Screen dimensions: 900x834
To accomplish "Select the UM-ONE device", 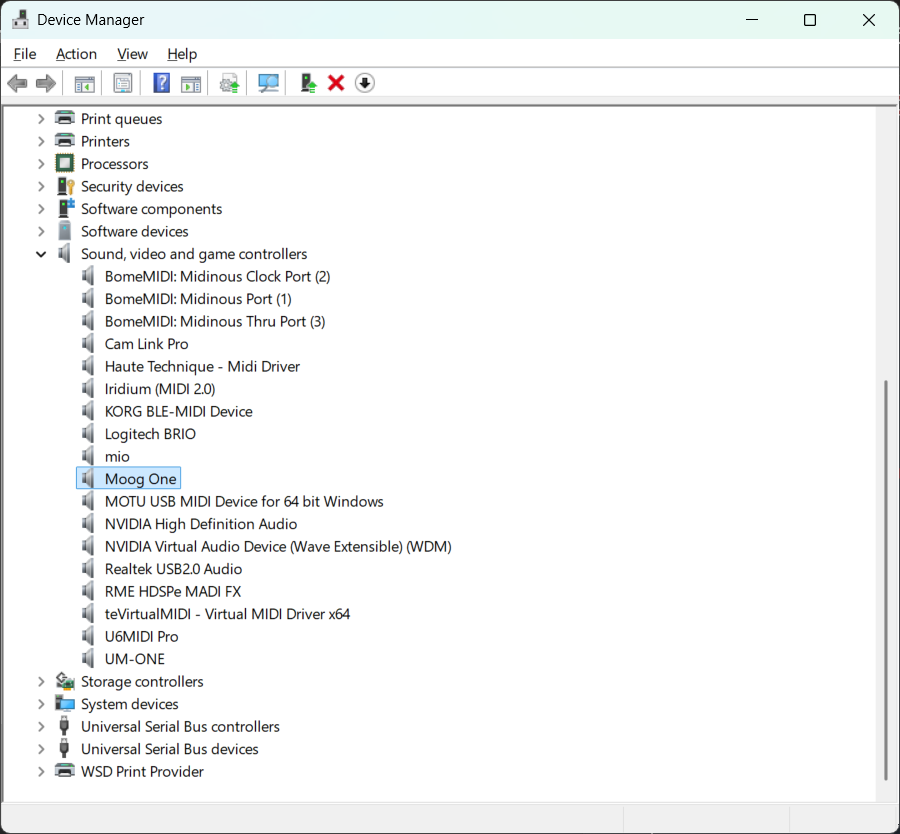I will click(x=135, y=659).
